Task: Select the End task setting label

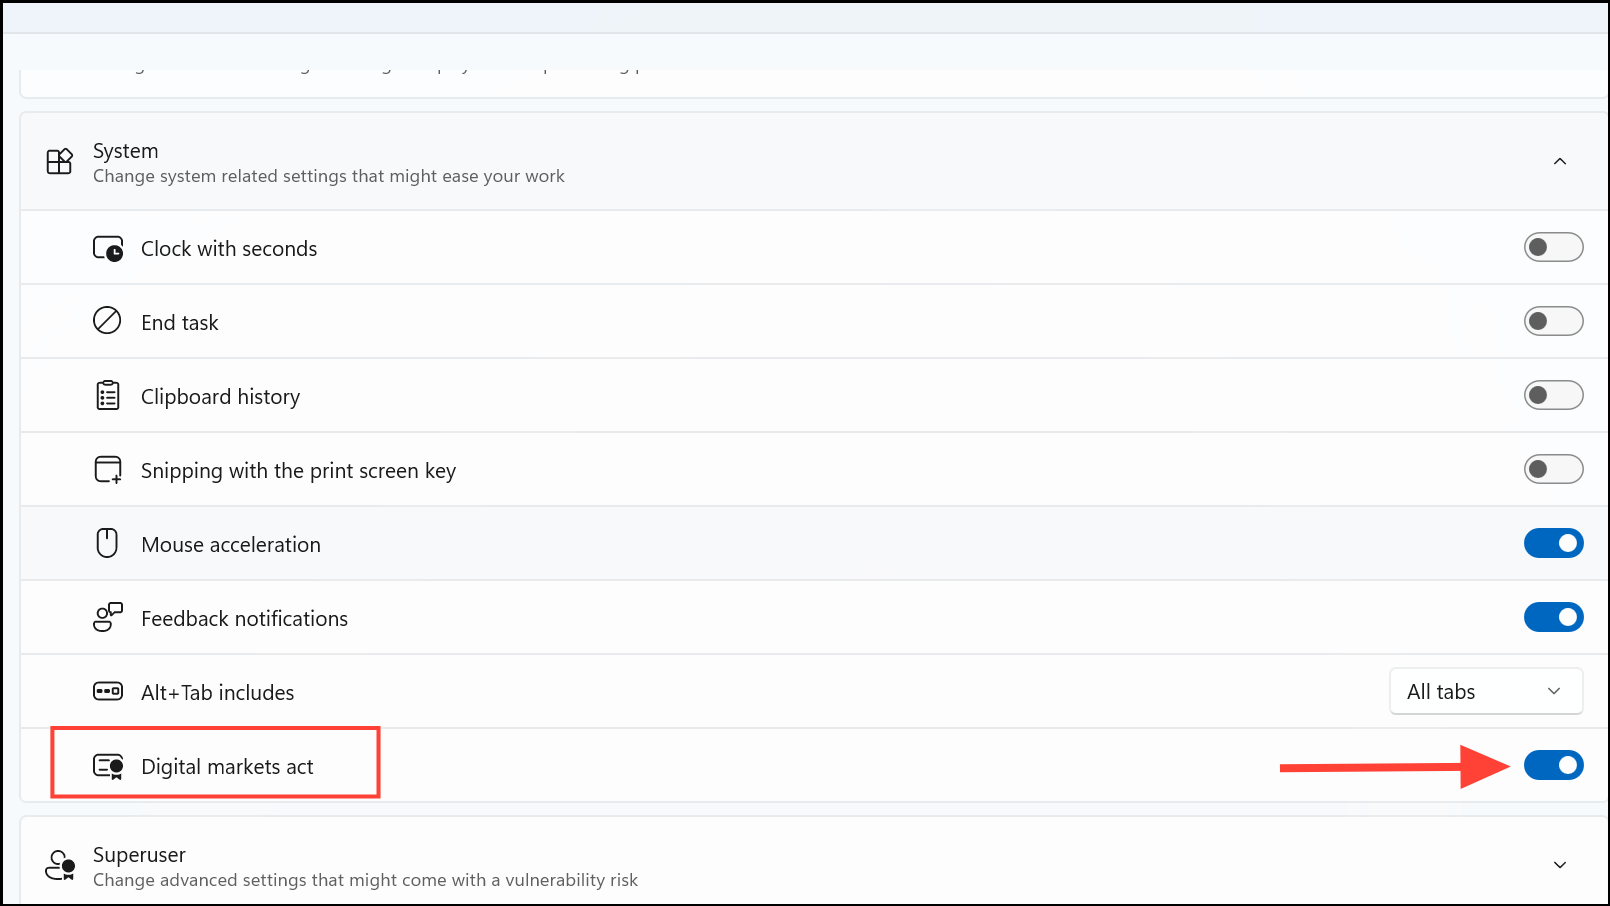Action: pyautogui.click(x=180, y=322)
